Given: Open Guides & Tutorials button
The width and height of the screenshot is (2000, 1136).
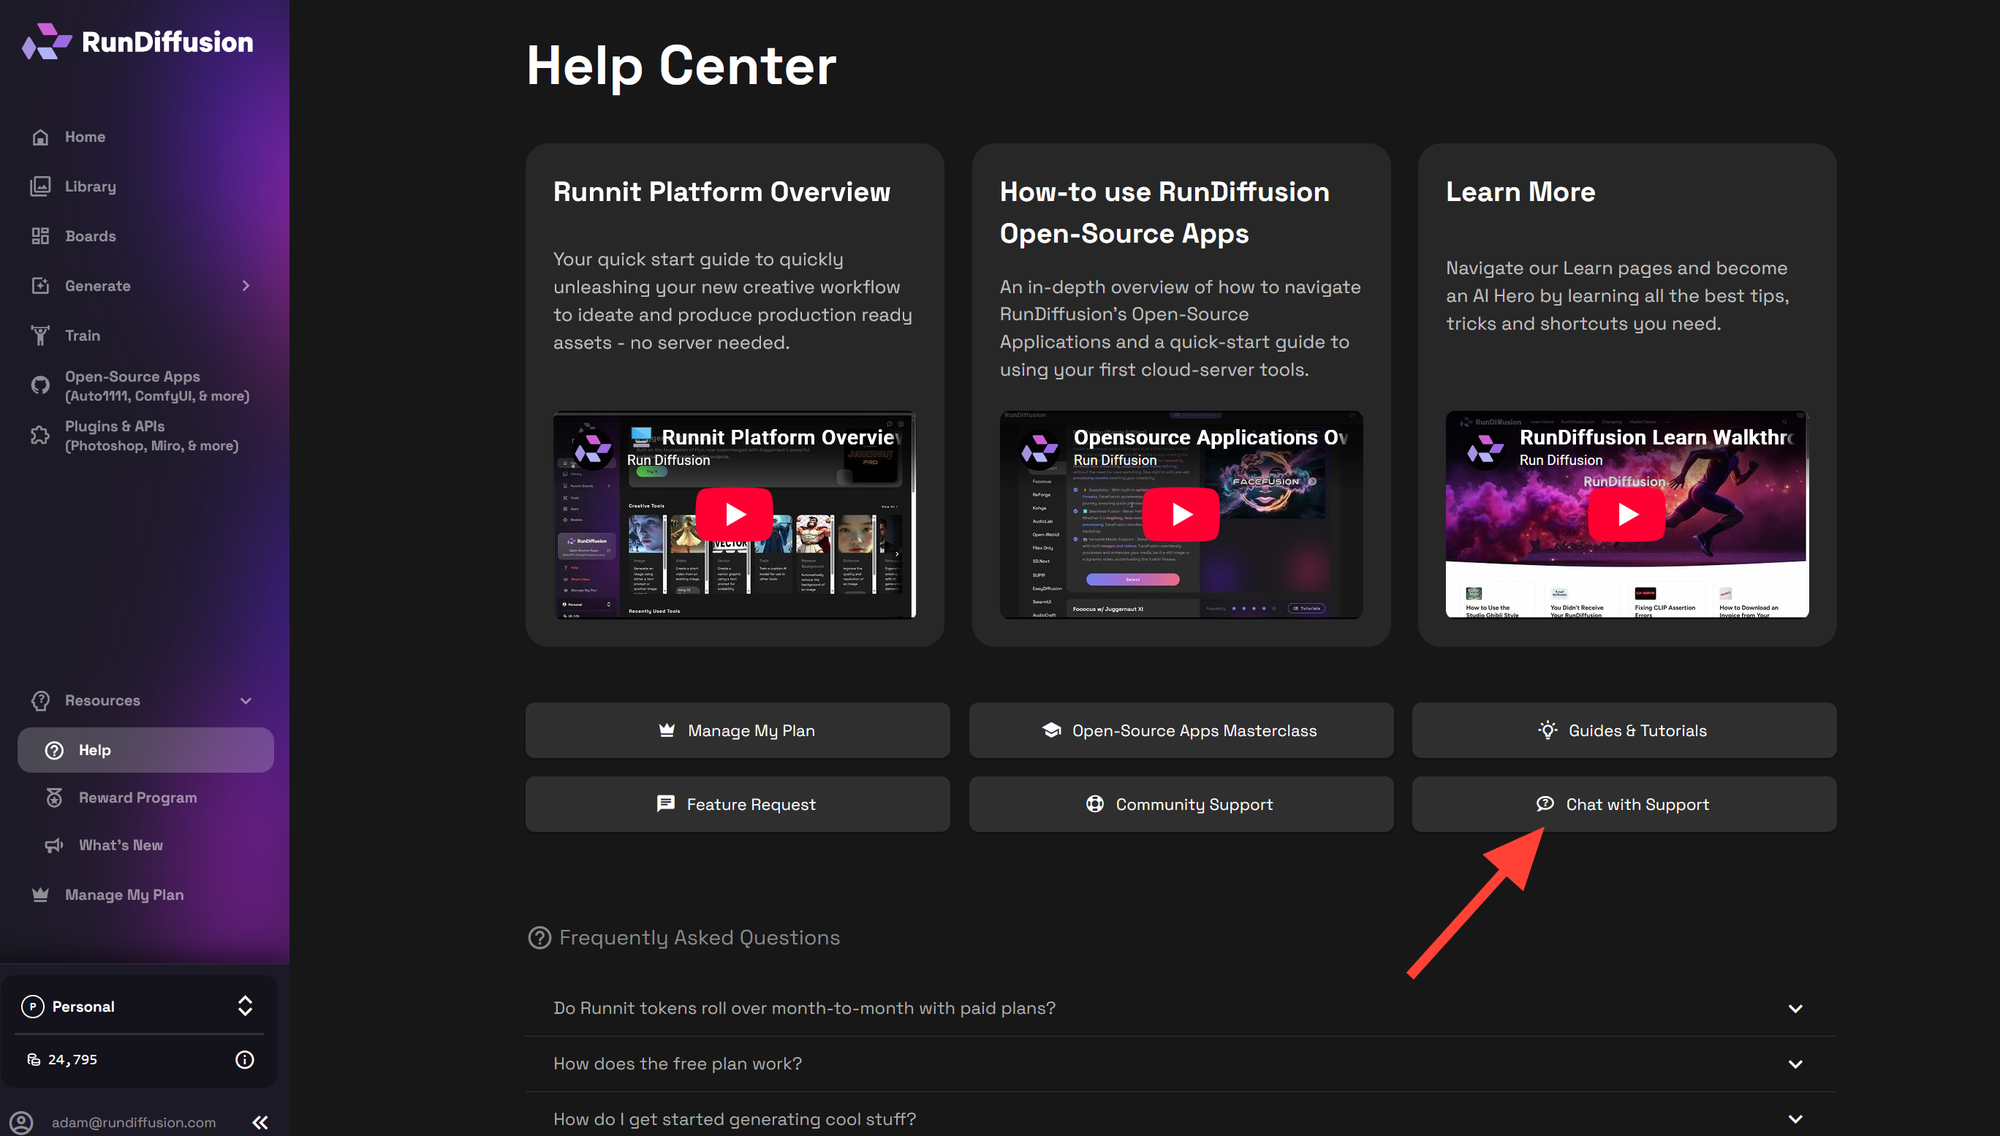Looking at the screenshot, I should tap(1624, 731).
